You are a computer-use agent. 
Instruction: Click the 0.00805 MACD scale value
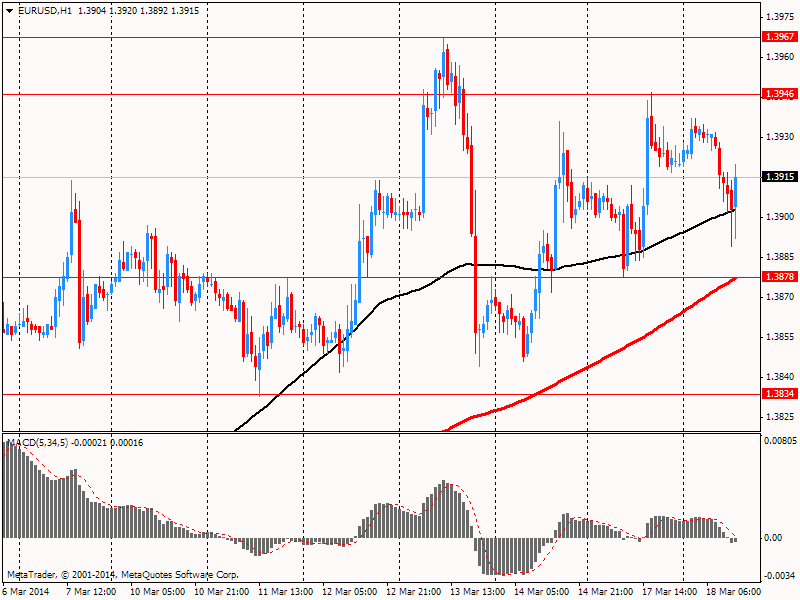pos(779,440)
